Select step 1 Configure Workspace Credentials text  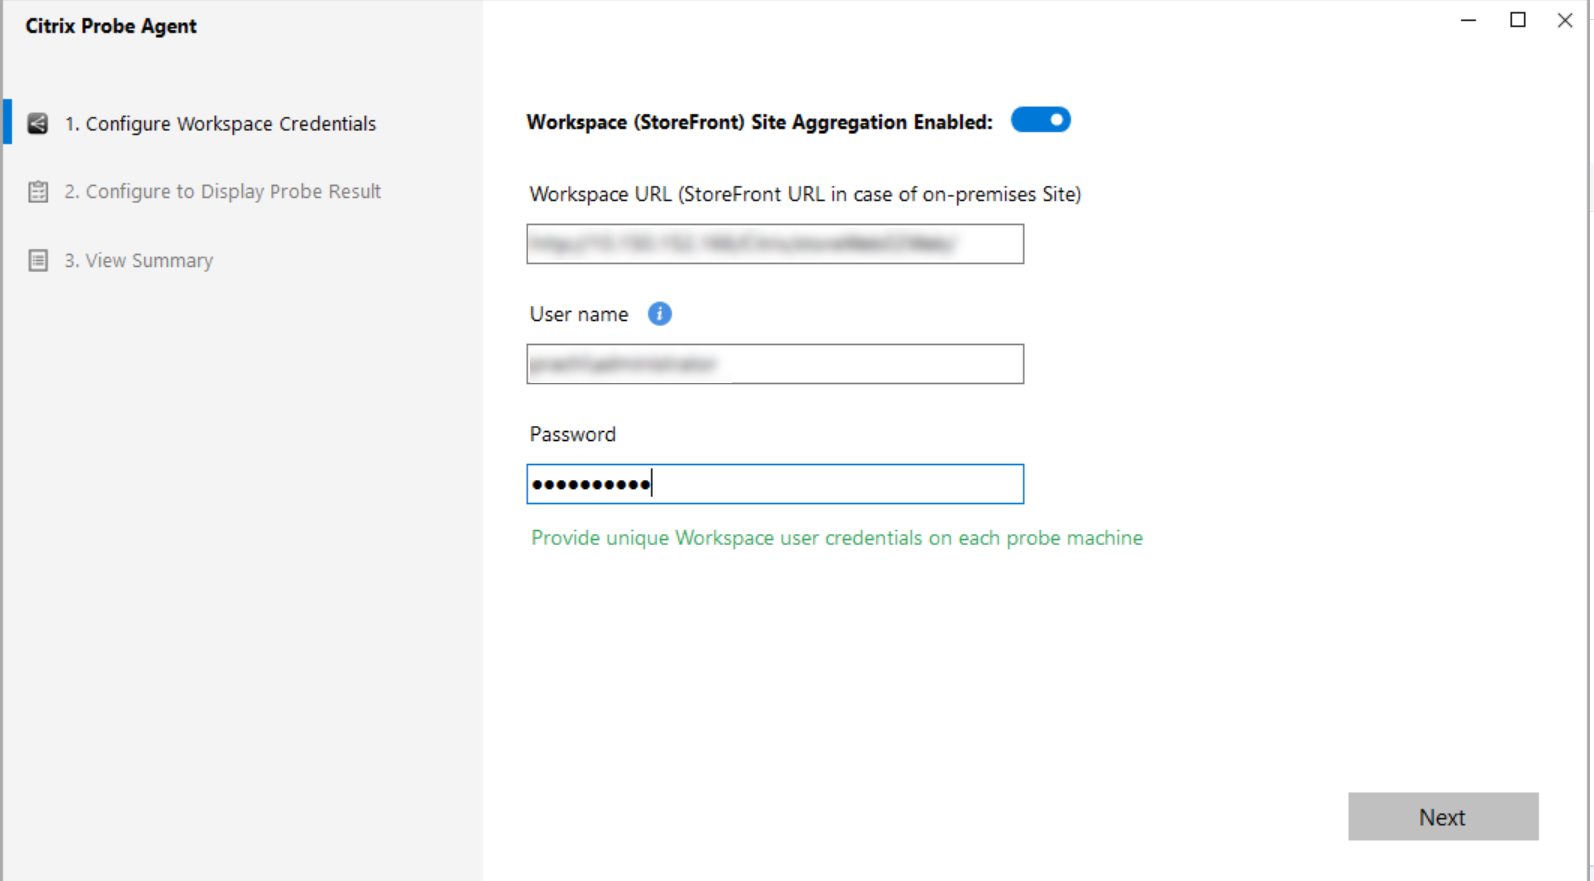tap(220, 124)
